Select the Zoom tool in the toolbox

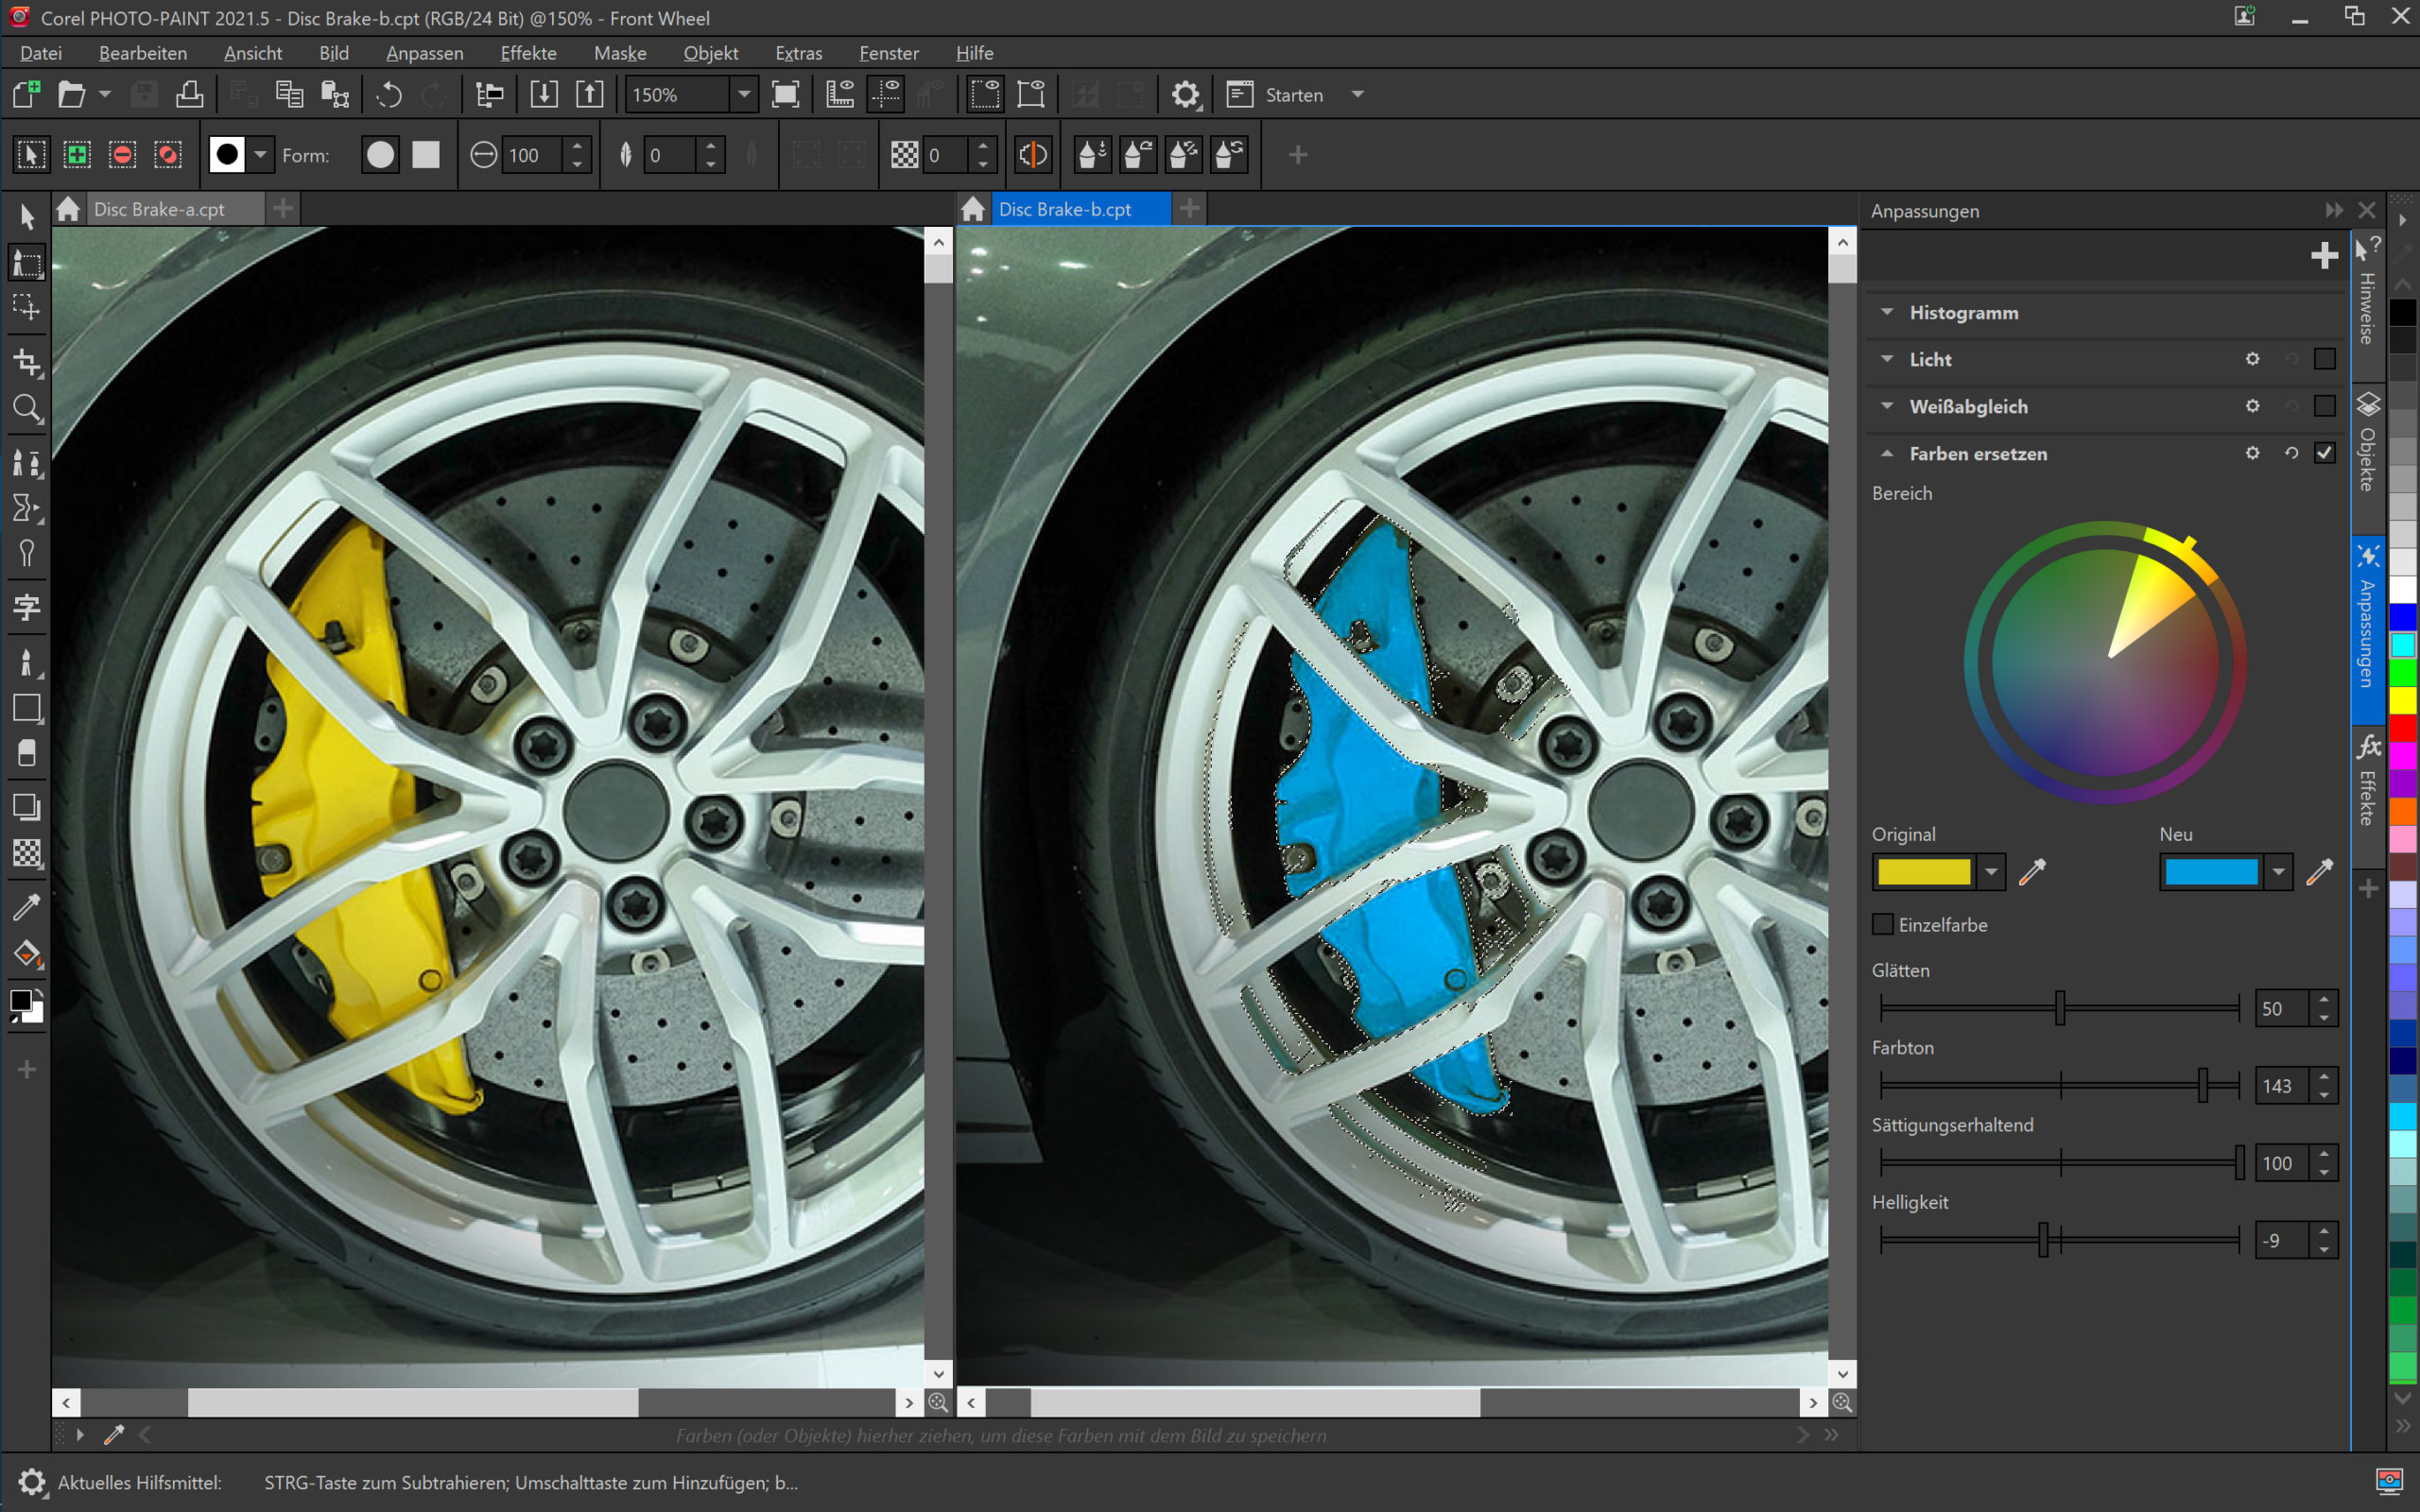coord(27,409)
